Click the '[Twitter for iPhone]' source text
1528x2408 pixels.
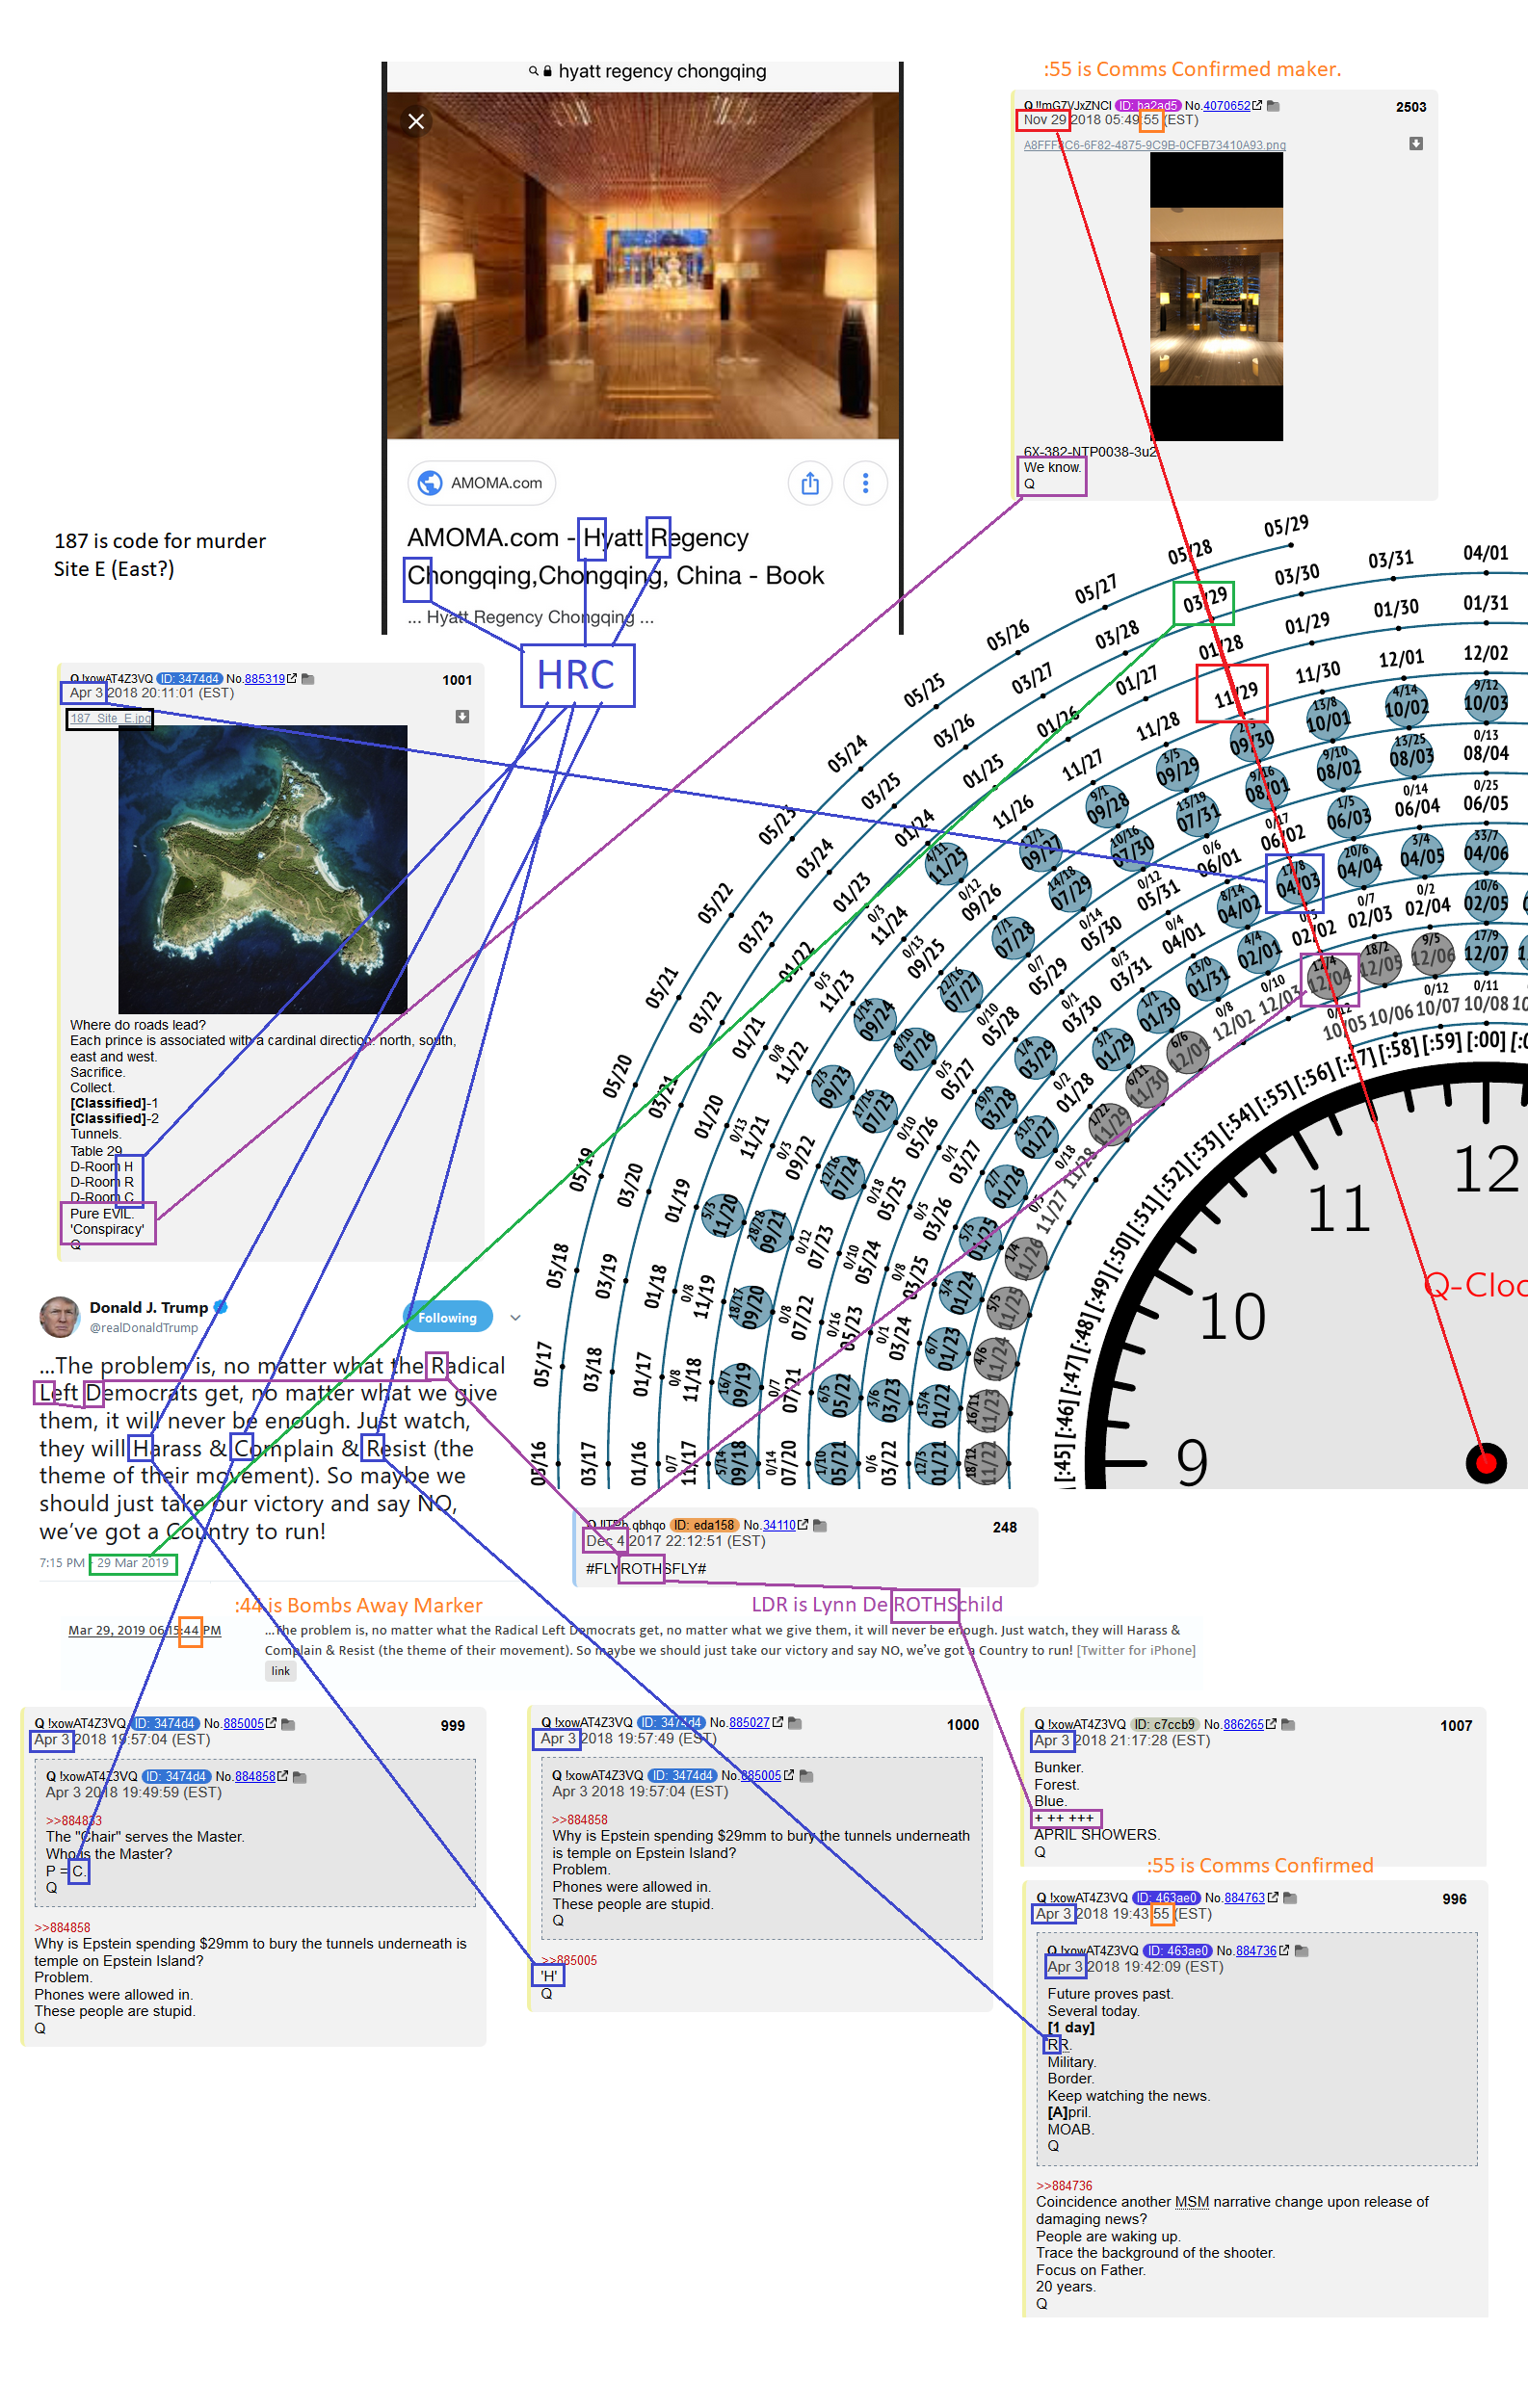1136,1651
